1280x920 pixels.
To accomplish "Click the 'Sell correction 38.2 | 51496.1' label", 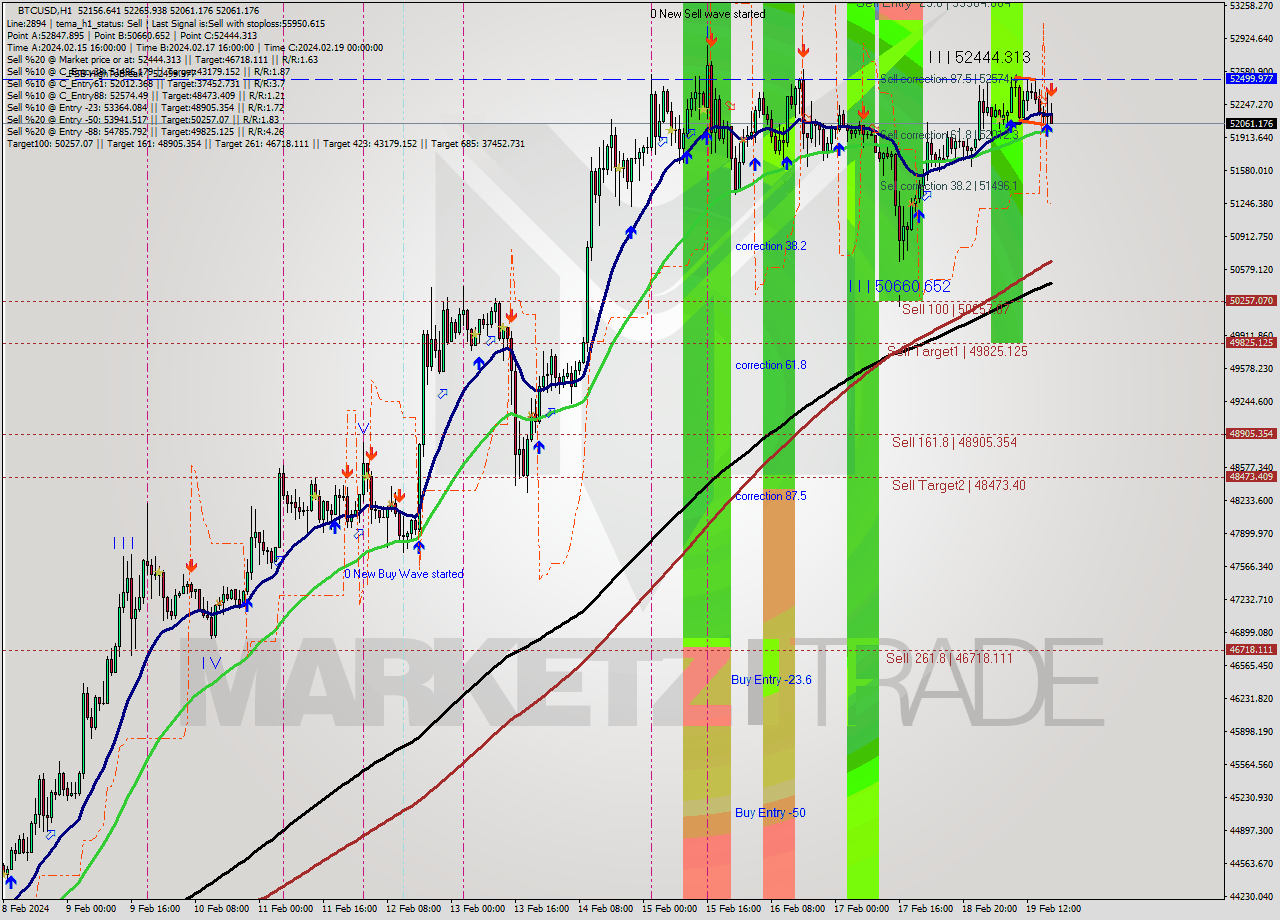I will (948, 186).
